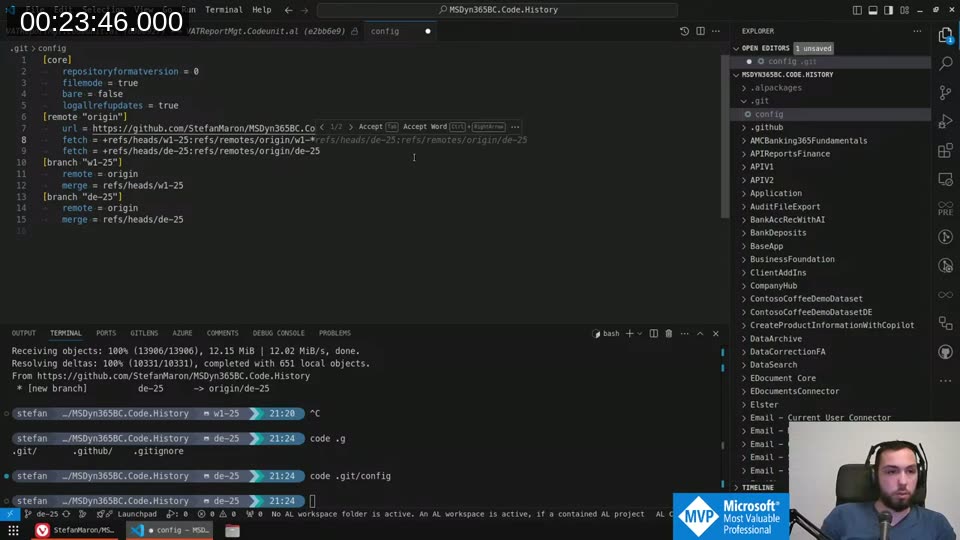Switch to GitLens panel tab
Image resolution: width=960 pixels, height=540 pixels.
click(144, 333)
